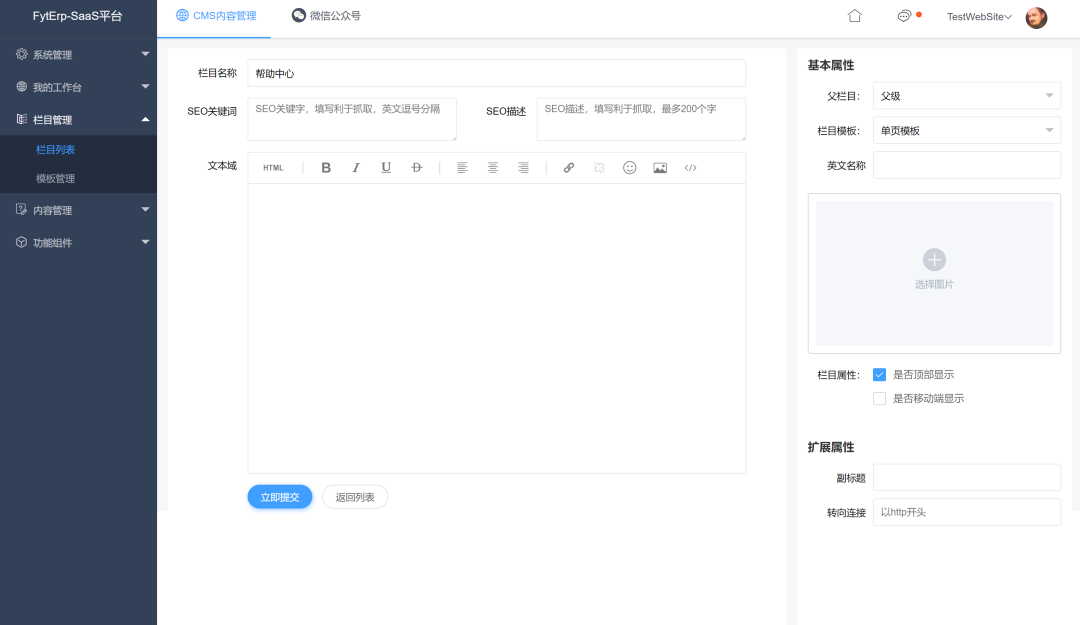Click the 立即提交 submit button
Image resolution: width=1080 pixels, height=625 pixels.
pos(279,496)
